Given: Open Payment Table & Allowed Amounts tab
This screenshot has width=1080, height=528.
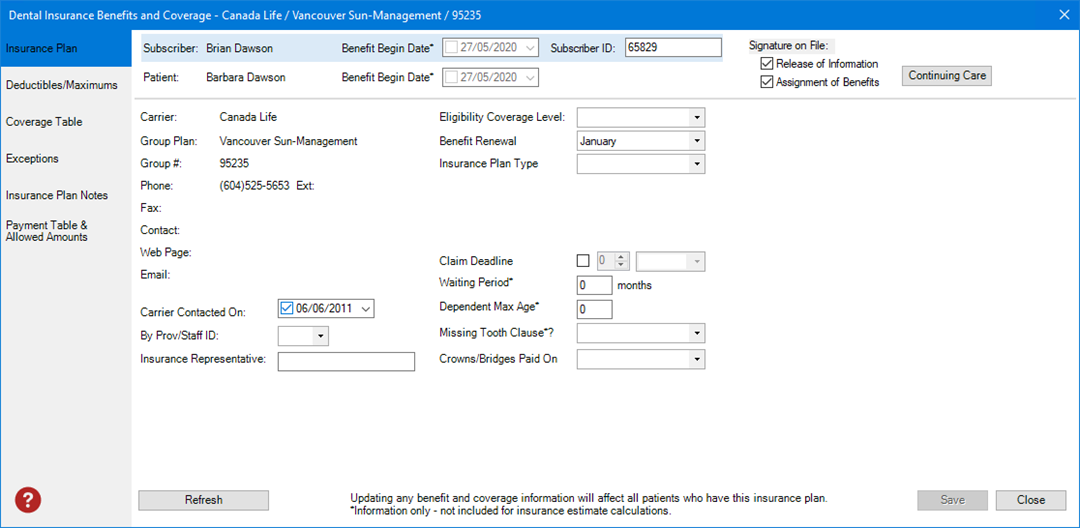Looking at the screenshot, I should click(47, 231).
